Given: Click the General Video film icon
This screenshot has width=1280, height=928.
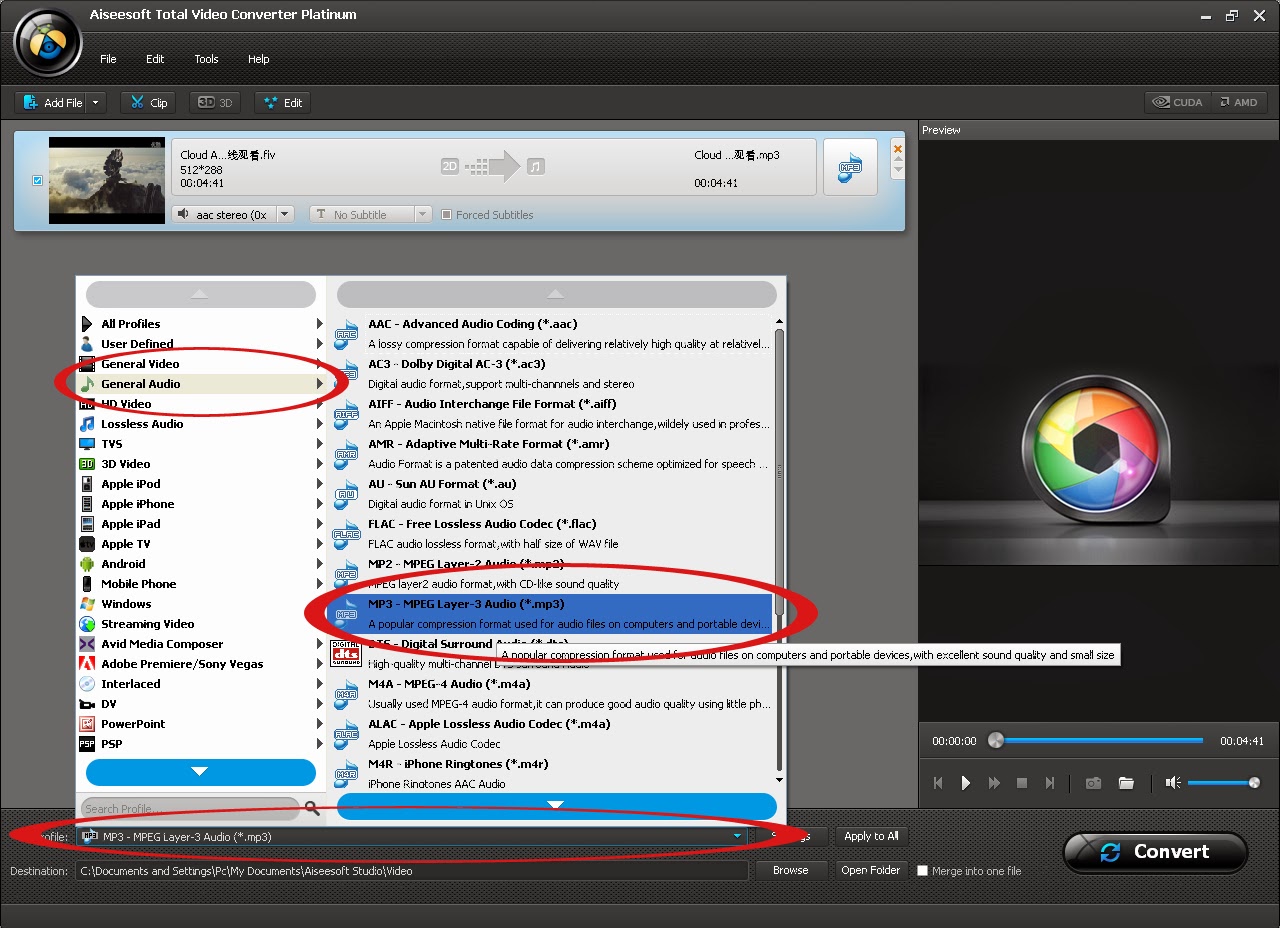Looking at the screenshot, I should click(87, 364).
